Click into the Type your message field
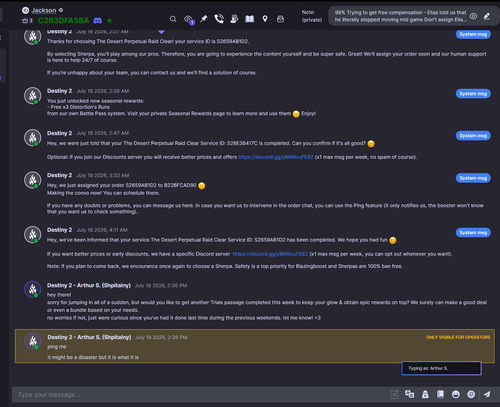Image resolution: width=500 pixels, height=407 pixels. point(200,395)
